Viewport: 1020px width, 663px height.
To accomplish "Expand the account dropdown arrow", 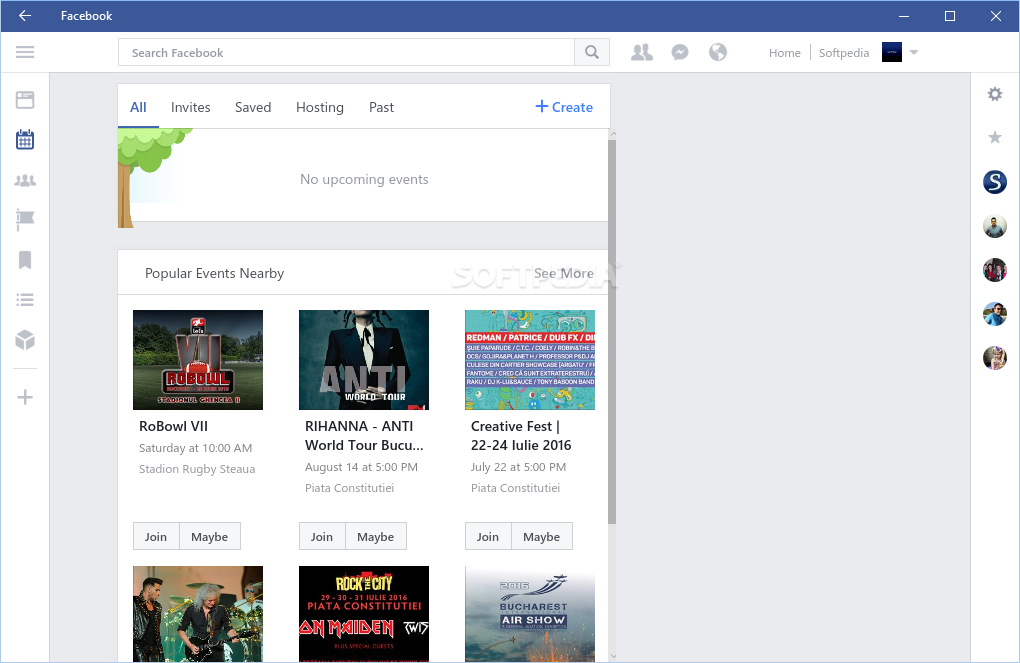I will tap(914, 52).
